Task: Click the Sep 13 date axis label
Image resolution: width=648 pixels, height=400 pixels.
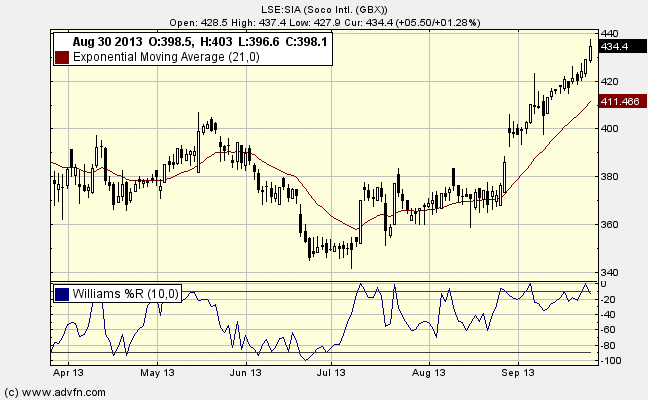Action: click(x=518, y=373)
